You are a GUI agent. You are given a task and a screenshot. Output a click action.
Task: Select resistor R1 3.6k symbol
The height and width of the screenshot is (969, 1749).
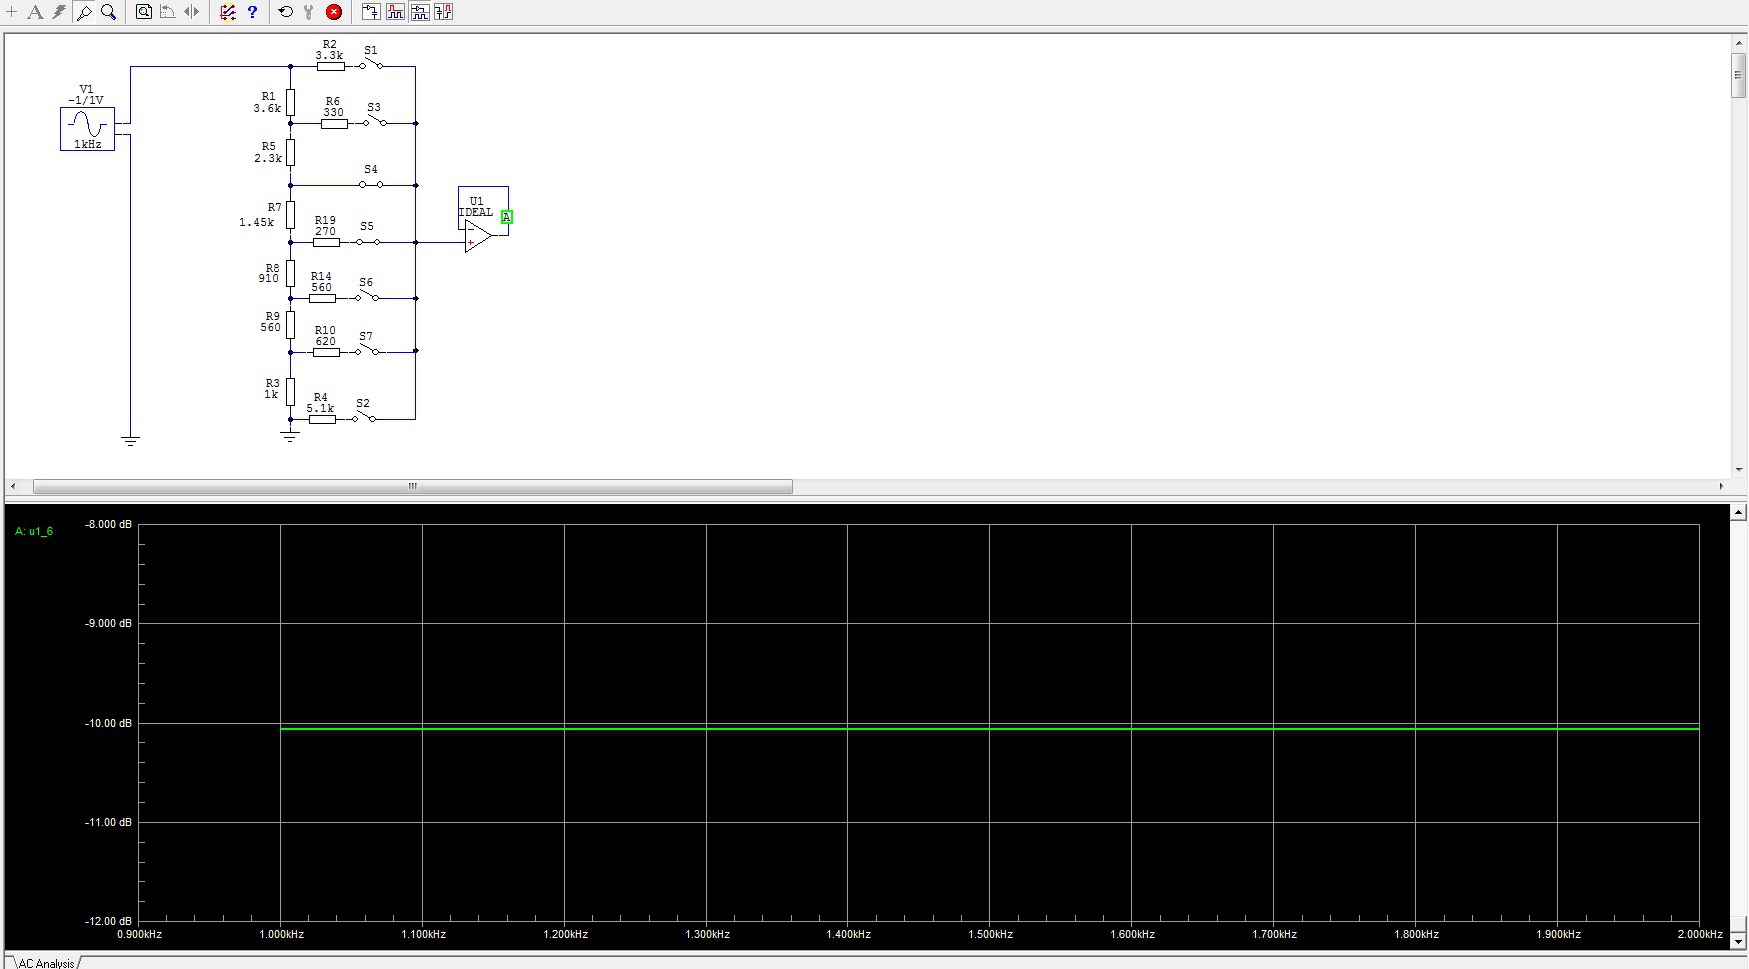[x=290, y=102]
